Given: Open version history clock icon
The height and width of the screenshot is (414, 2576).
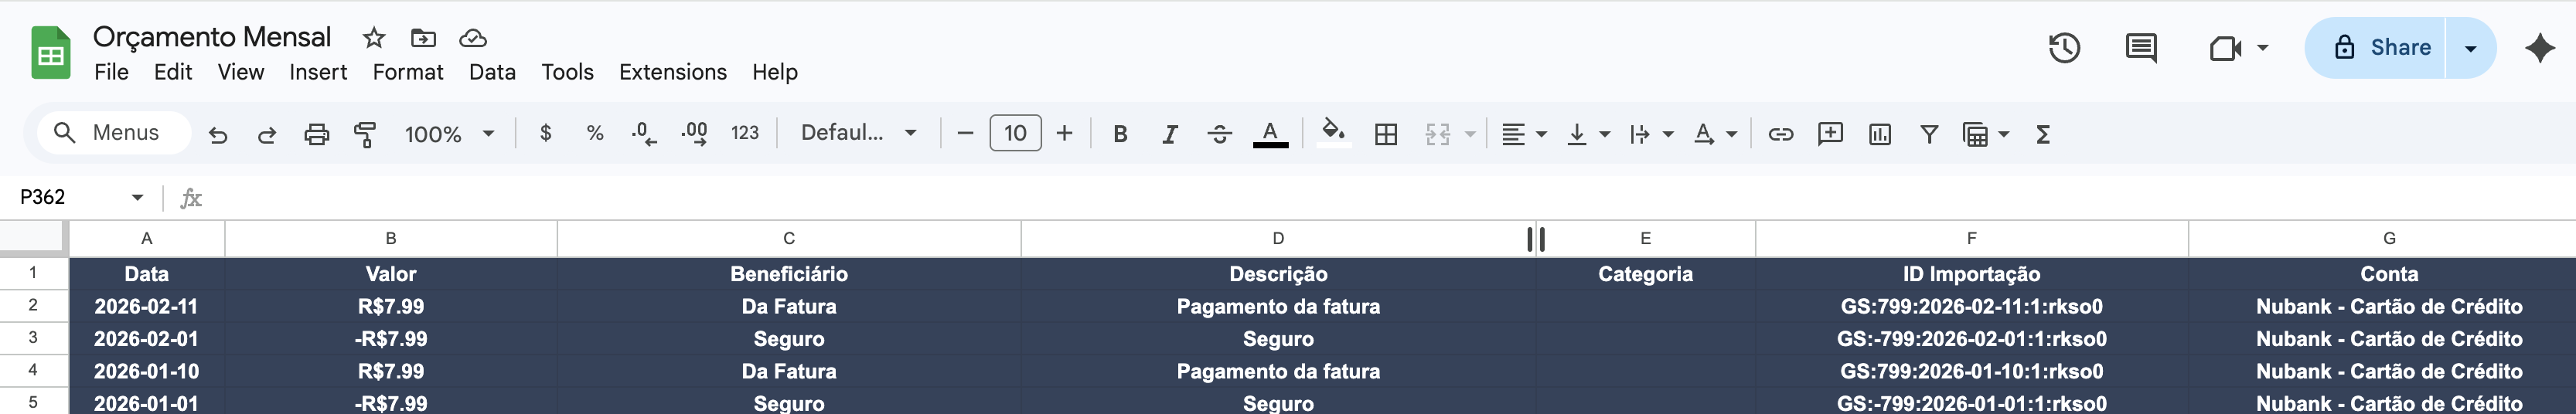Looking at the screenshot, I should coord(2064,48).
